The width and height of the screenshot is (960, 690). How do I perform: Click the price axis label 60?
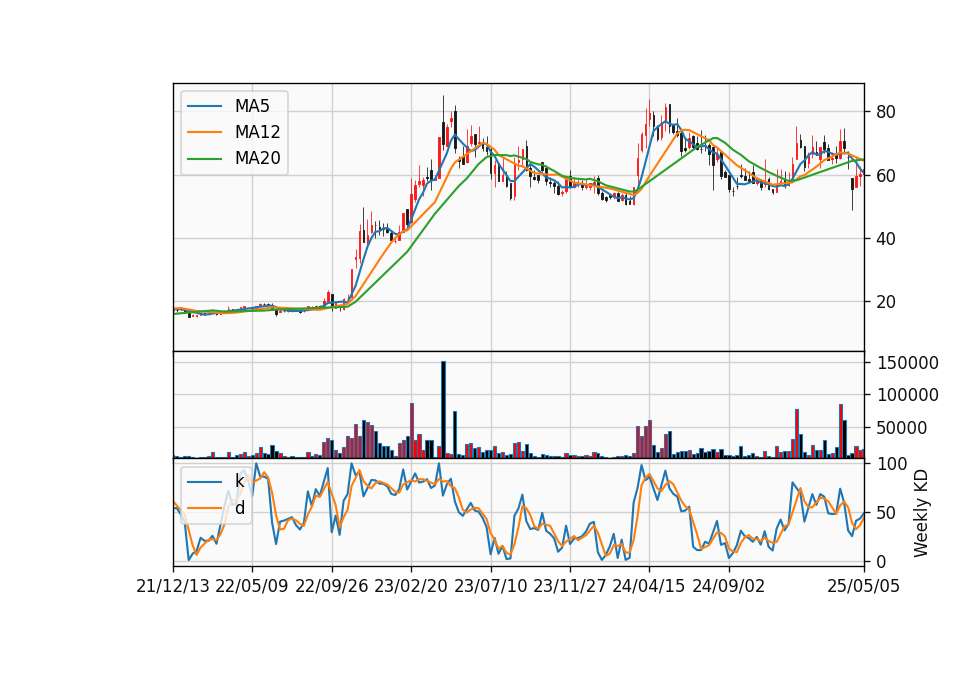[886, 176]
